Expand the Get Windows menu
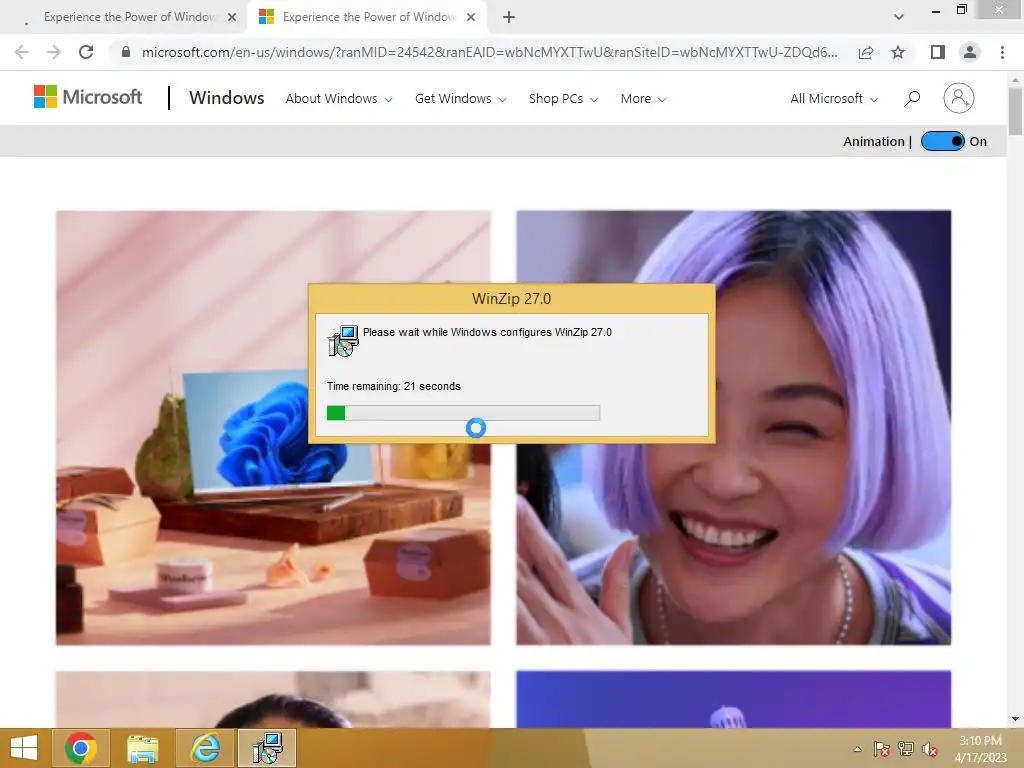Image resolution: width=1024 pixels, height=768 pixels. (x=460, y=99)
